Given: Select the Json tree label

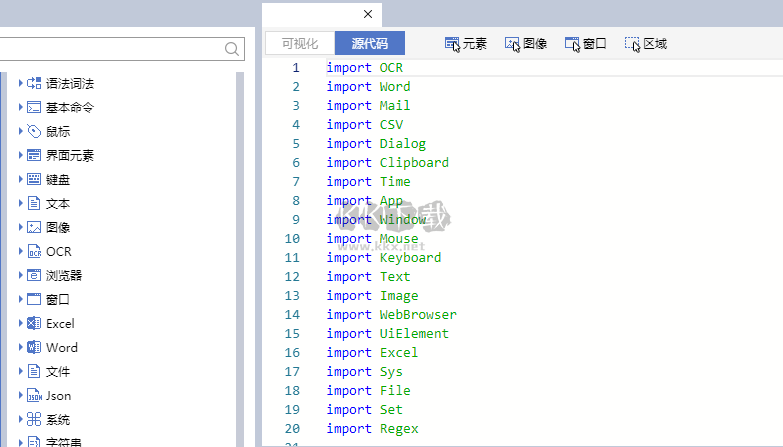Looking at the screenshot, I should tap(58, 396).
